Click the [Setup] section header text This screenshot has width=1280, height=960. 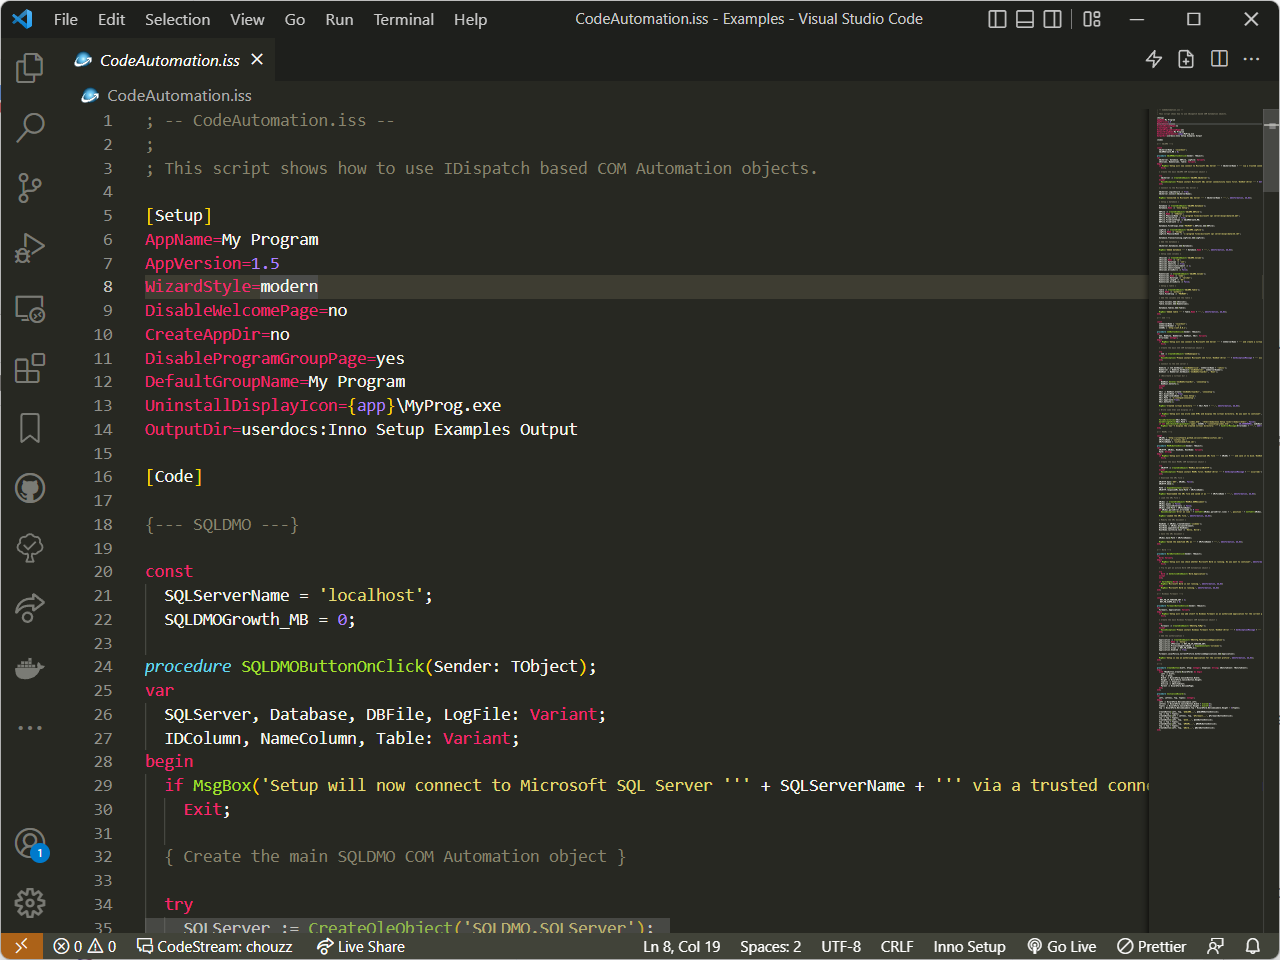point(179,216)
